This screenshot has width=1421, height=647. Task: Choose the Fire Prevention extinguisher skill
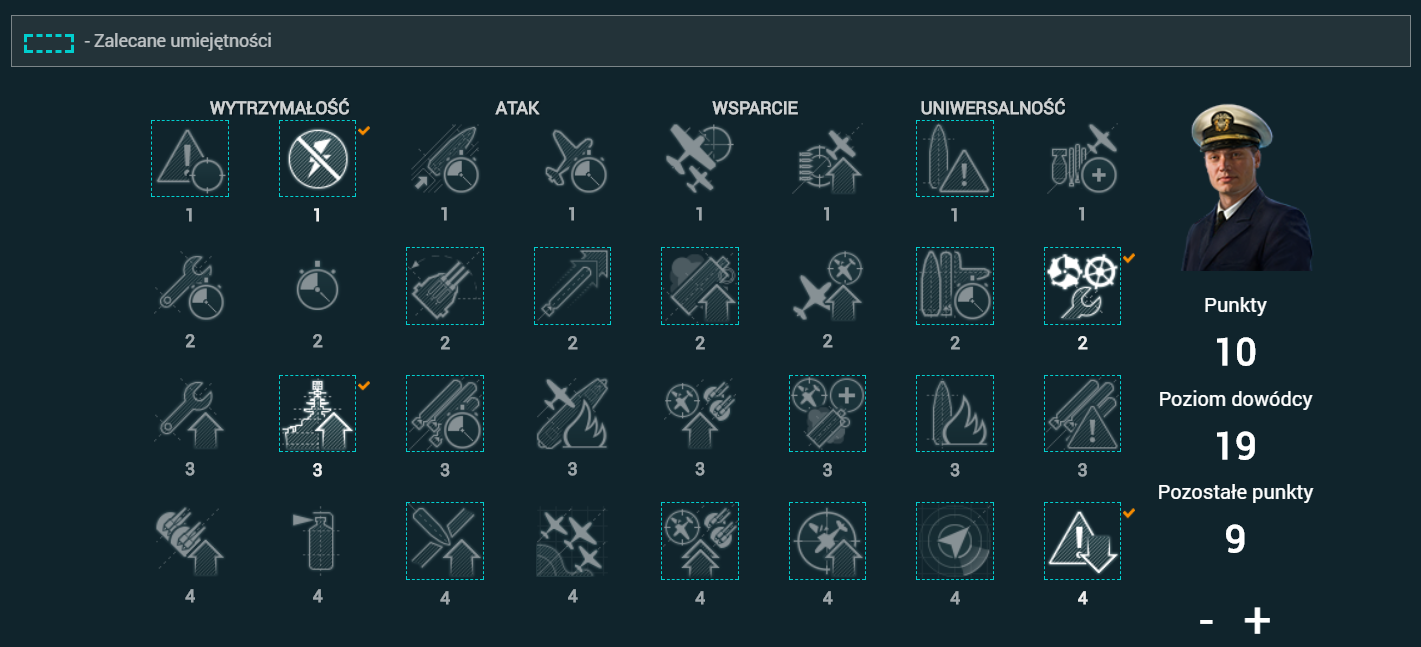[317, 541]
